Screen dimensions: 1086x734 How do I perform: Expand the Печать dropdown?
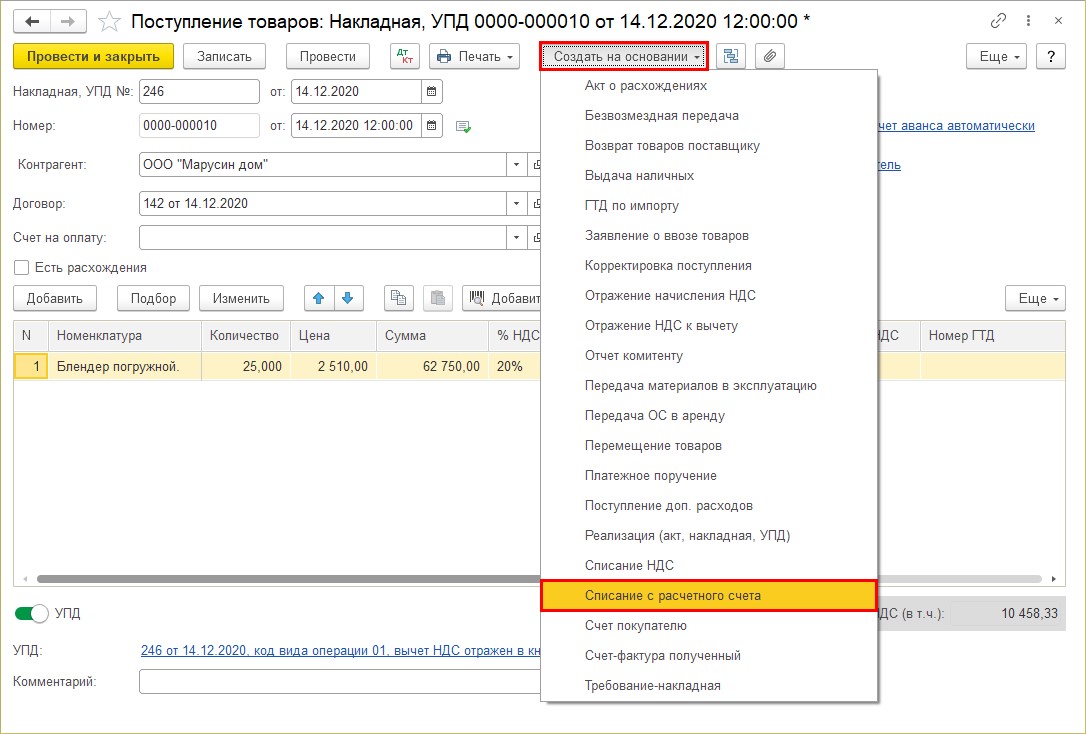coord(474,56)
